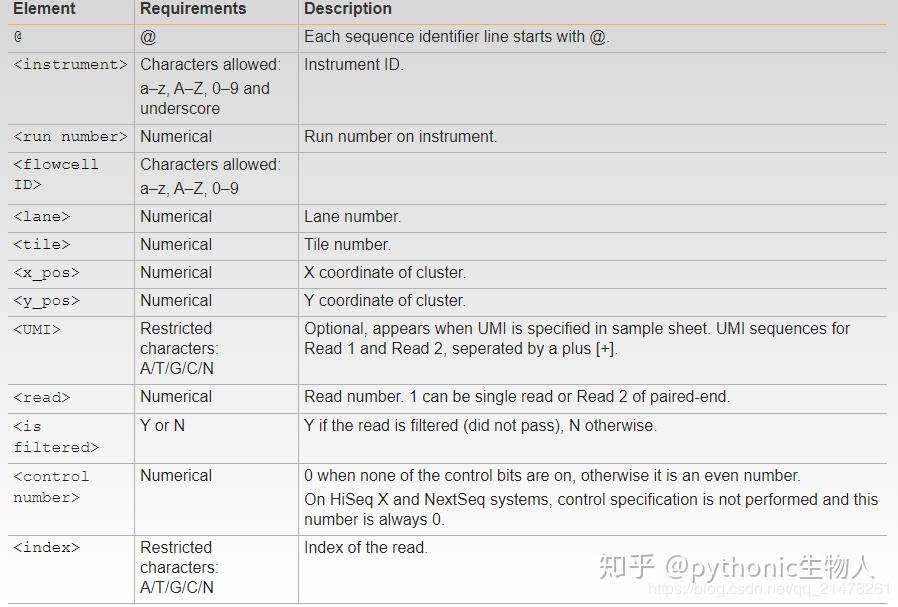898x607 pixels.
Task: Select the "Y or N" requirements cell
Action: click(x=162, y=426)
